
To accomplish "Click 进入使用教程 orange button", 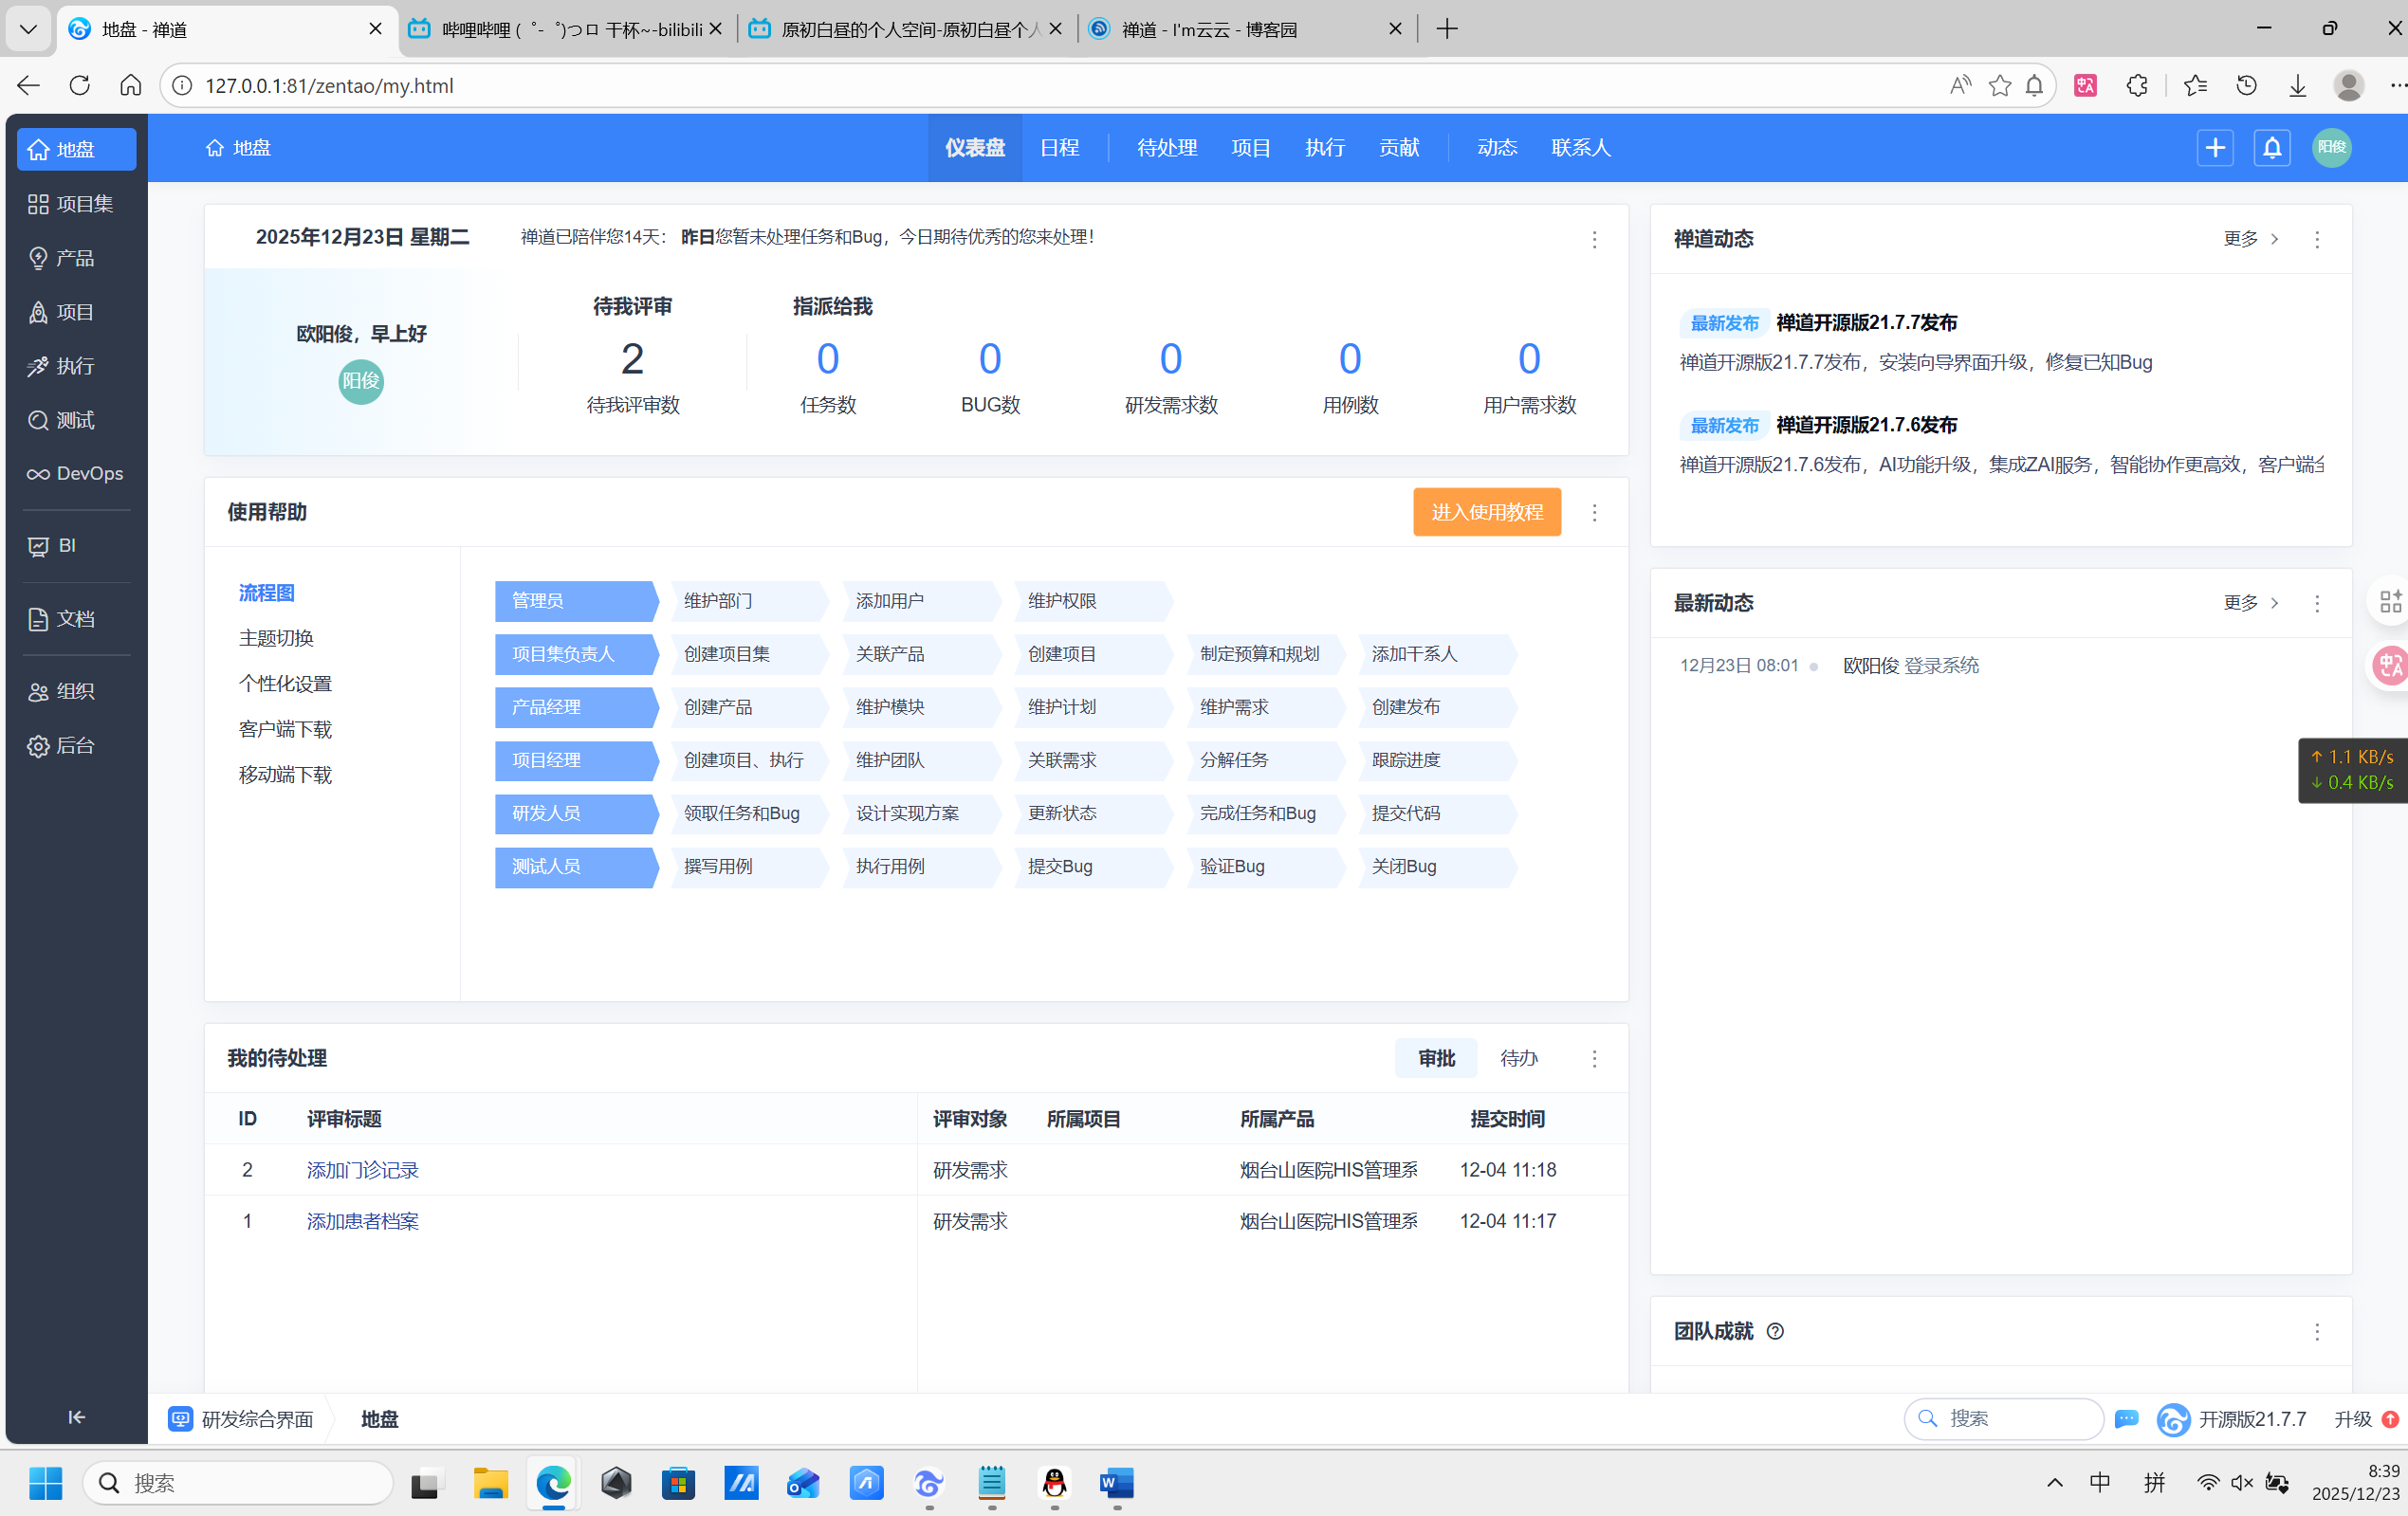I will click(1486, 512).
